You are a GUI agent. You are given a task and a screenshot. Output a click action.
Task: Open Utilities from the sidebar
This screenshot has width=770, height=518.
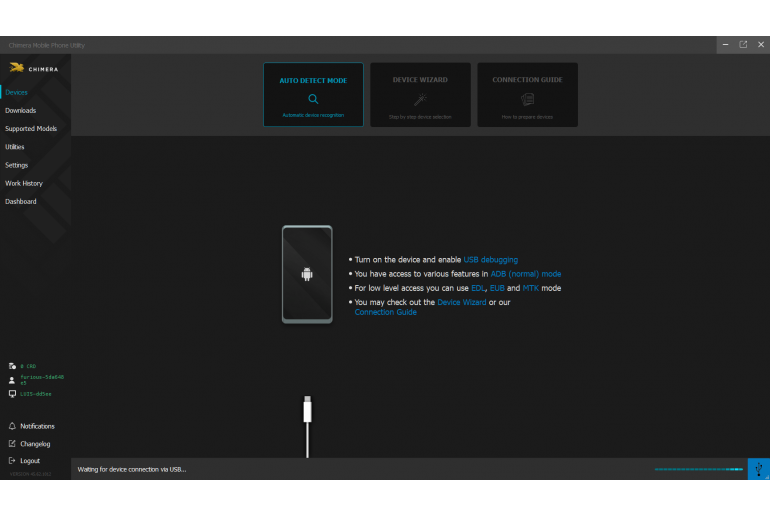[x=15, y=147]
